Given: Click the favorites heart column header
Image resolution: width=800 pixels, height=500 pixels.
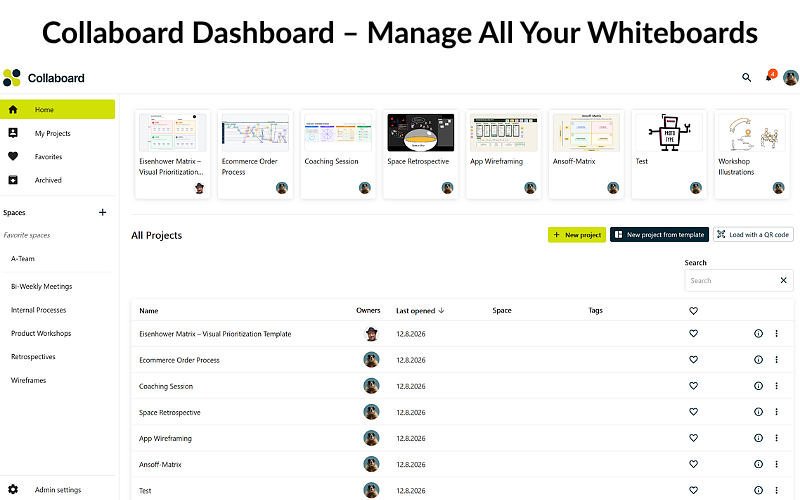Looking at the screenshot, I should (693, 311).
